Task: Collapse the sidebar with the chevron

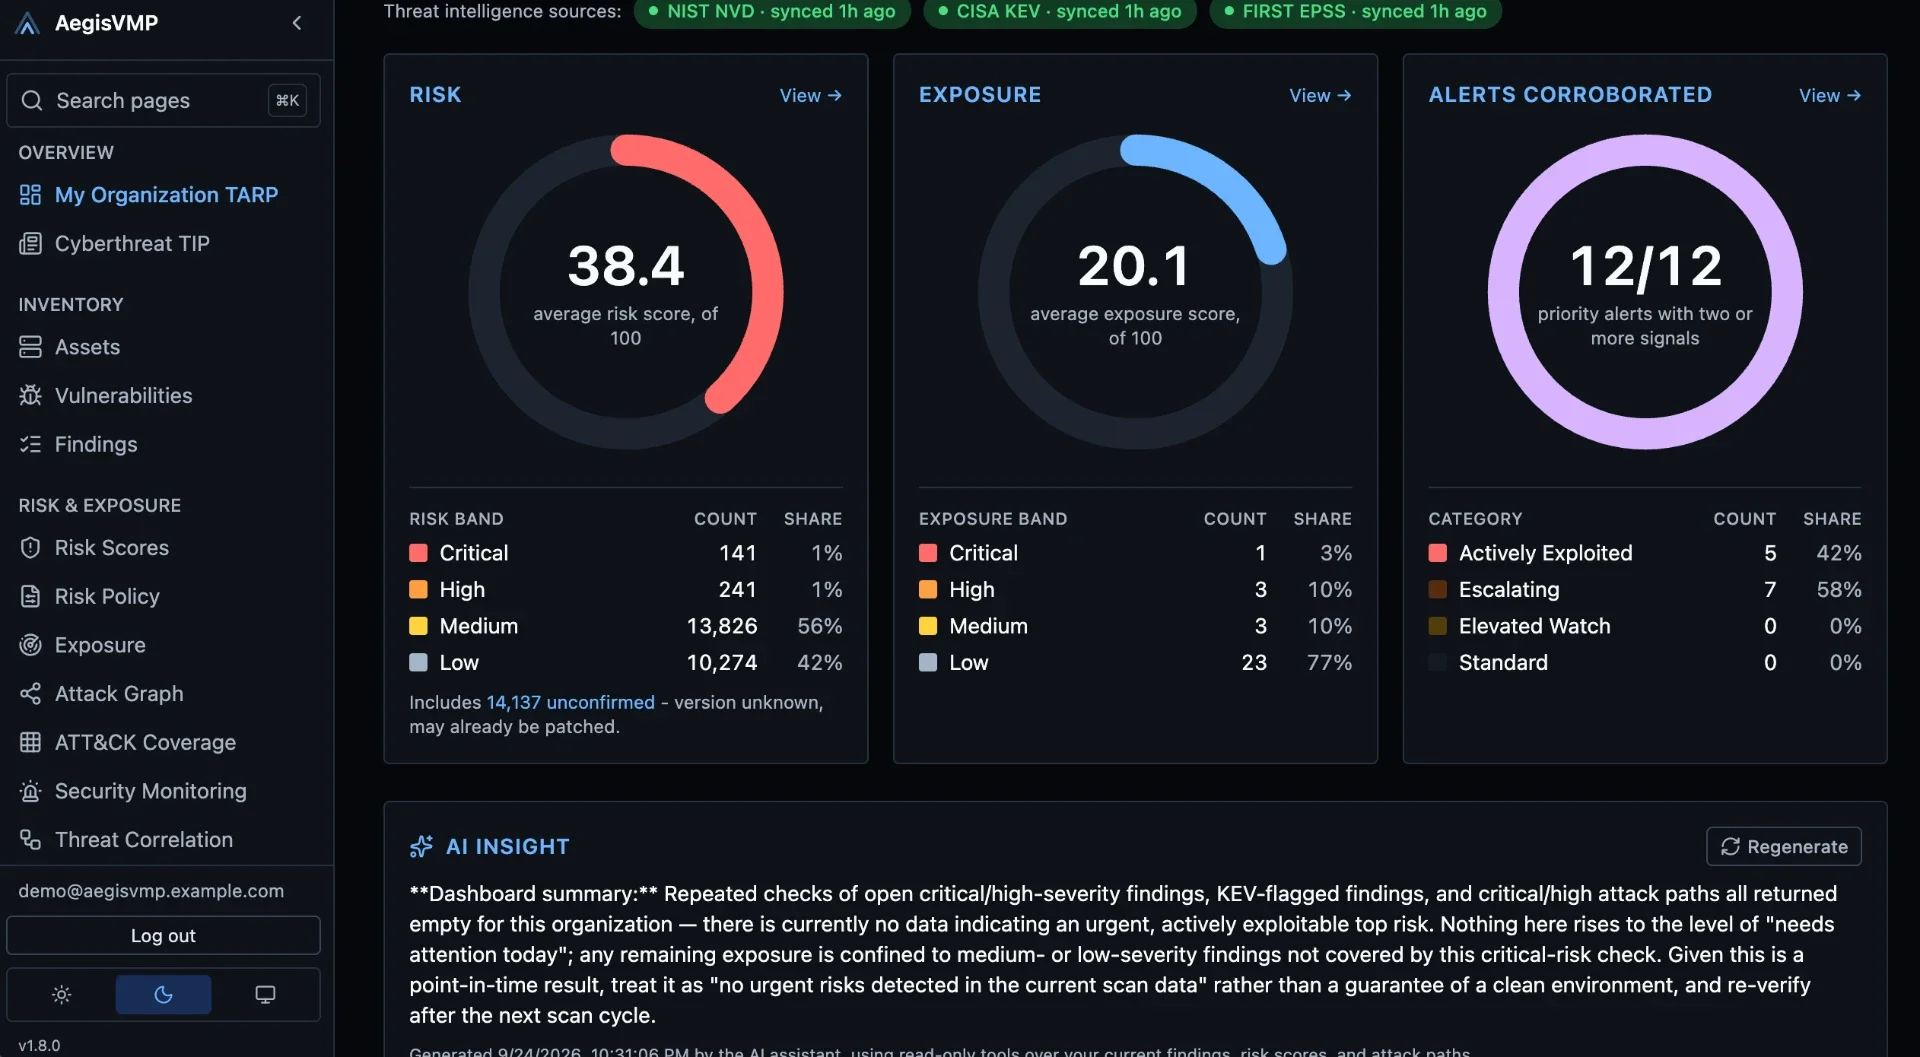Action: pos(297,23)
